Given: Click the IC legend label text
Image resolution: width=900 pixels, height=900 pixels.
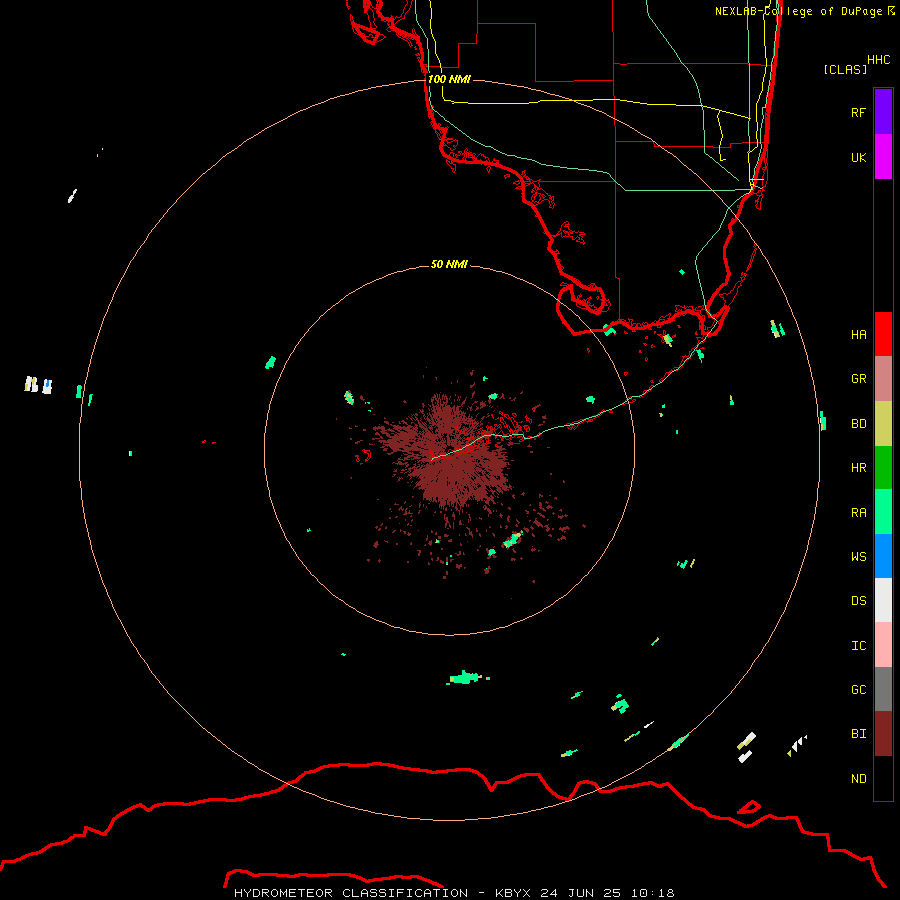Looking at the screenshot, I should pos(859,646).
